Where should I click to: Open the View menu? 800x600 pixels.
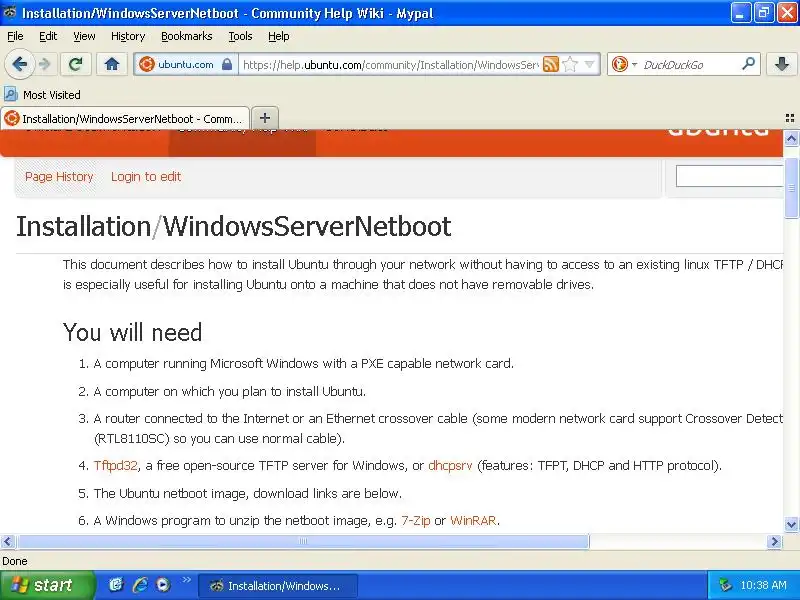tap(84, 36)
